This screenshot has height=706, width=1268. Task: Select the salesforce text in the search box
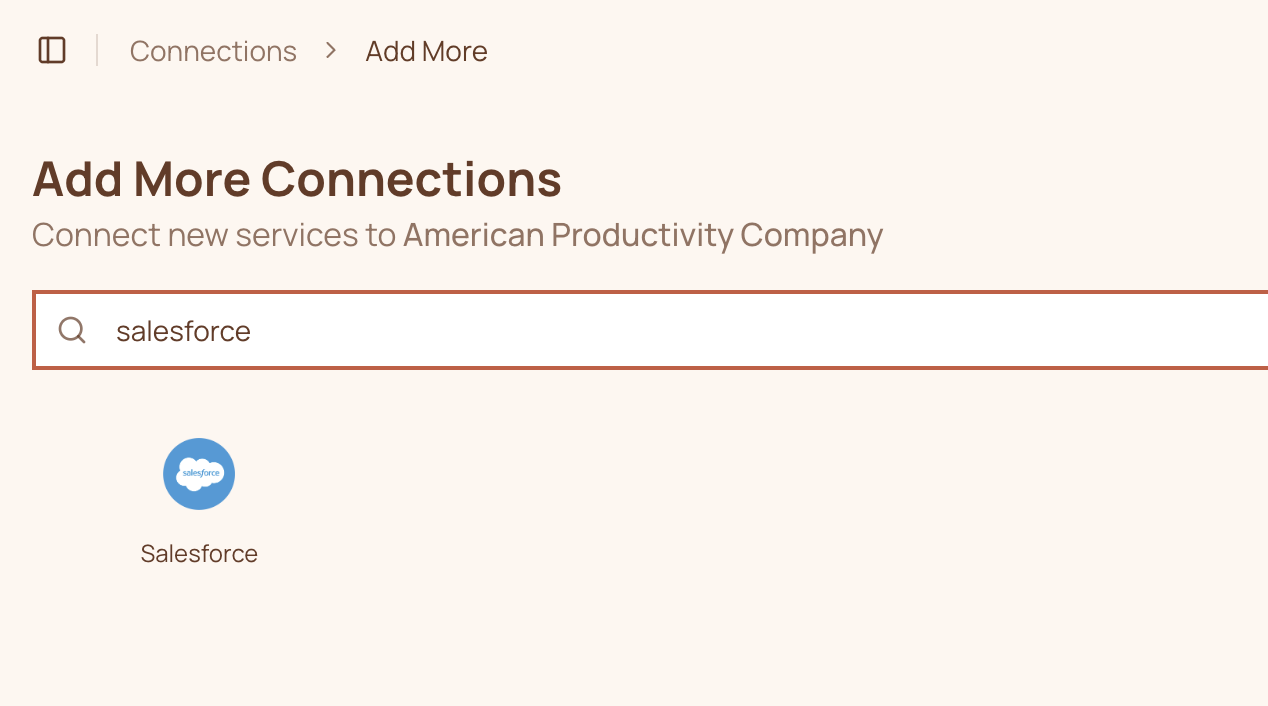pyautogui.click(x=184, y=329)
